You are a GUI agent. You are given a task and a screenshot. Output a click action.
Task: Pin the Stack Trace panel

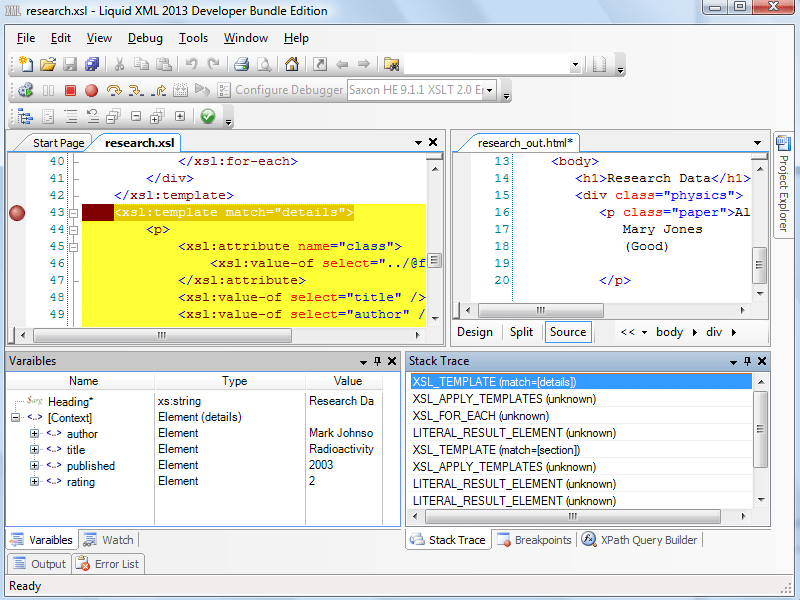click(747, 361)
